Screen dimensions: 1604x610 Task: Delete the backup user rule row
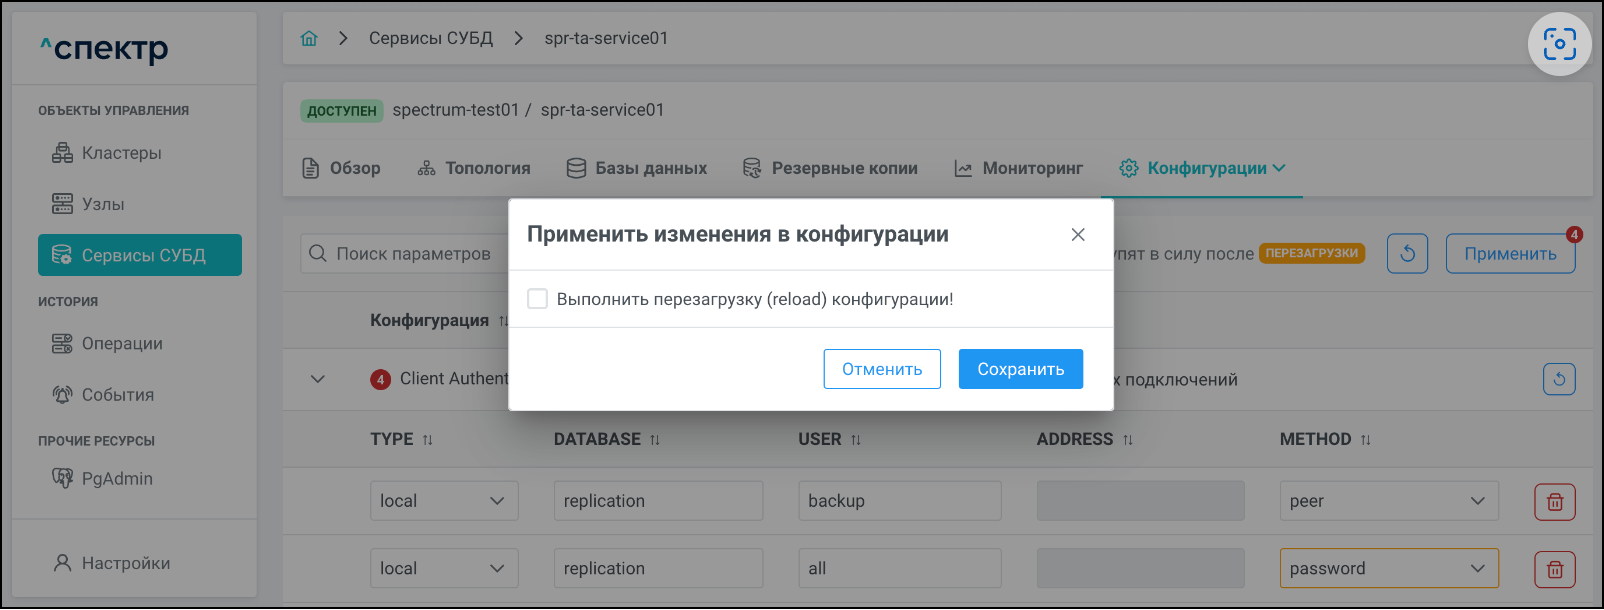1554,502
